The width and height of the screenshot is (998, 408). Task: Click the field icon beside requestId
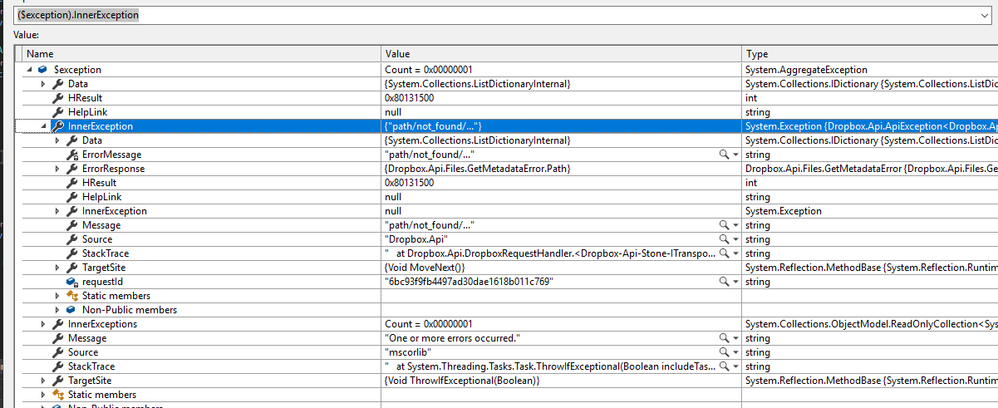71,281
